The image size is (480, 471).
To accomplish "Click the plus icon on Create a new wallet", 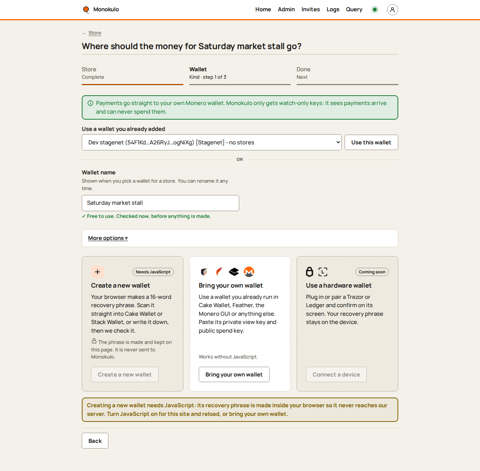I will coord(97,272).
